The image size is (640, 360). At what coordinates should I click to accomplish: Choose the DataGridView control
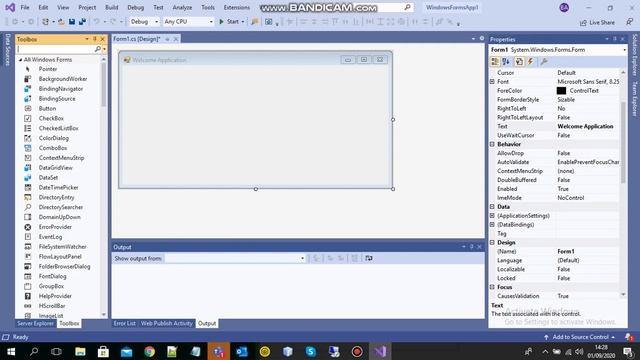(x=56, y=168)
